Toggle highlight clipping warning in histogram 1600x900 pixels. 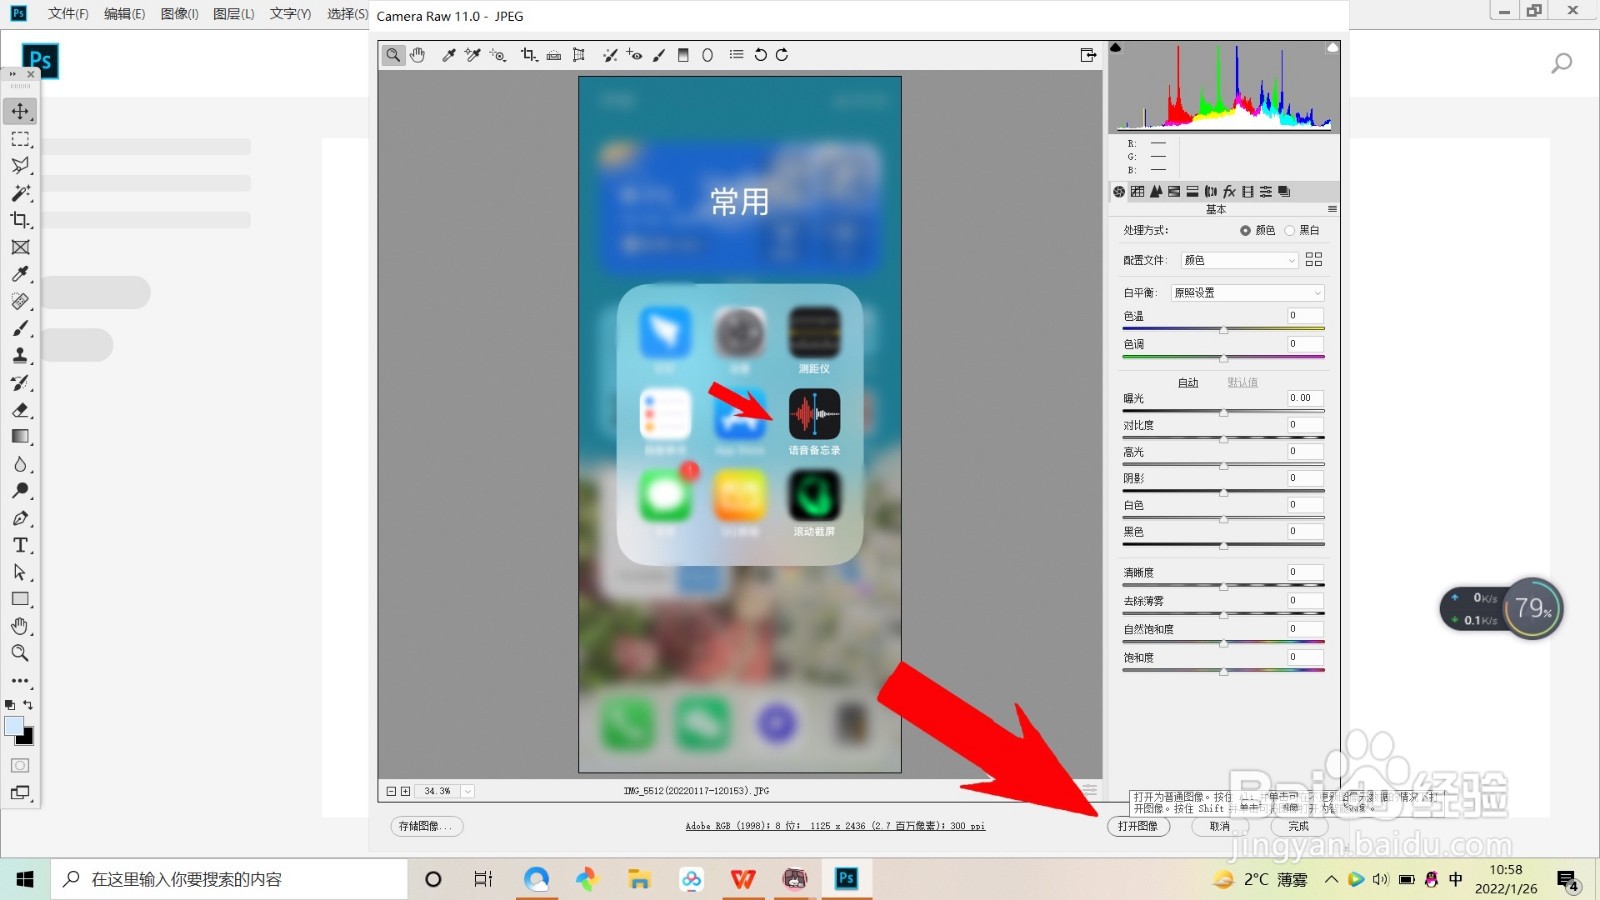1333,47
